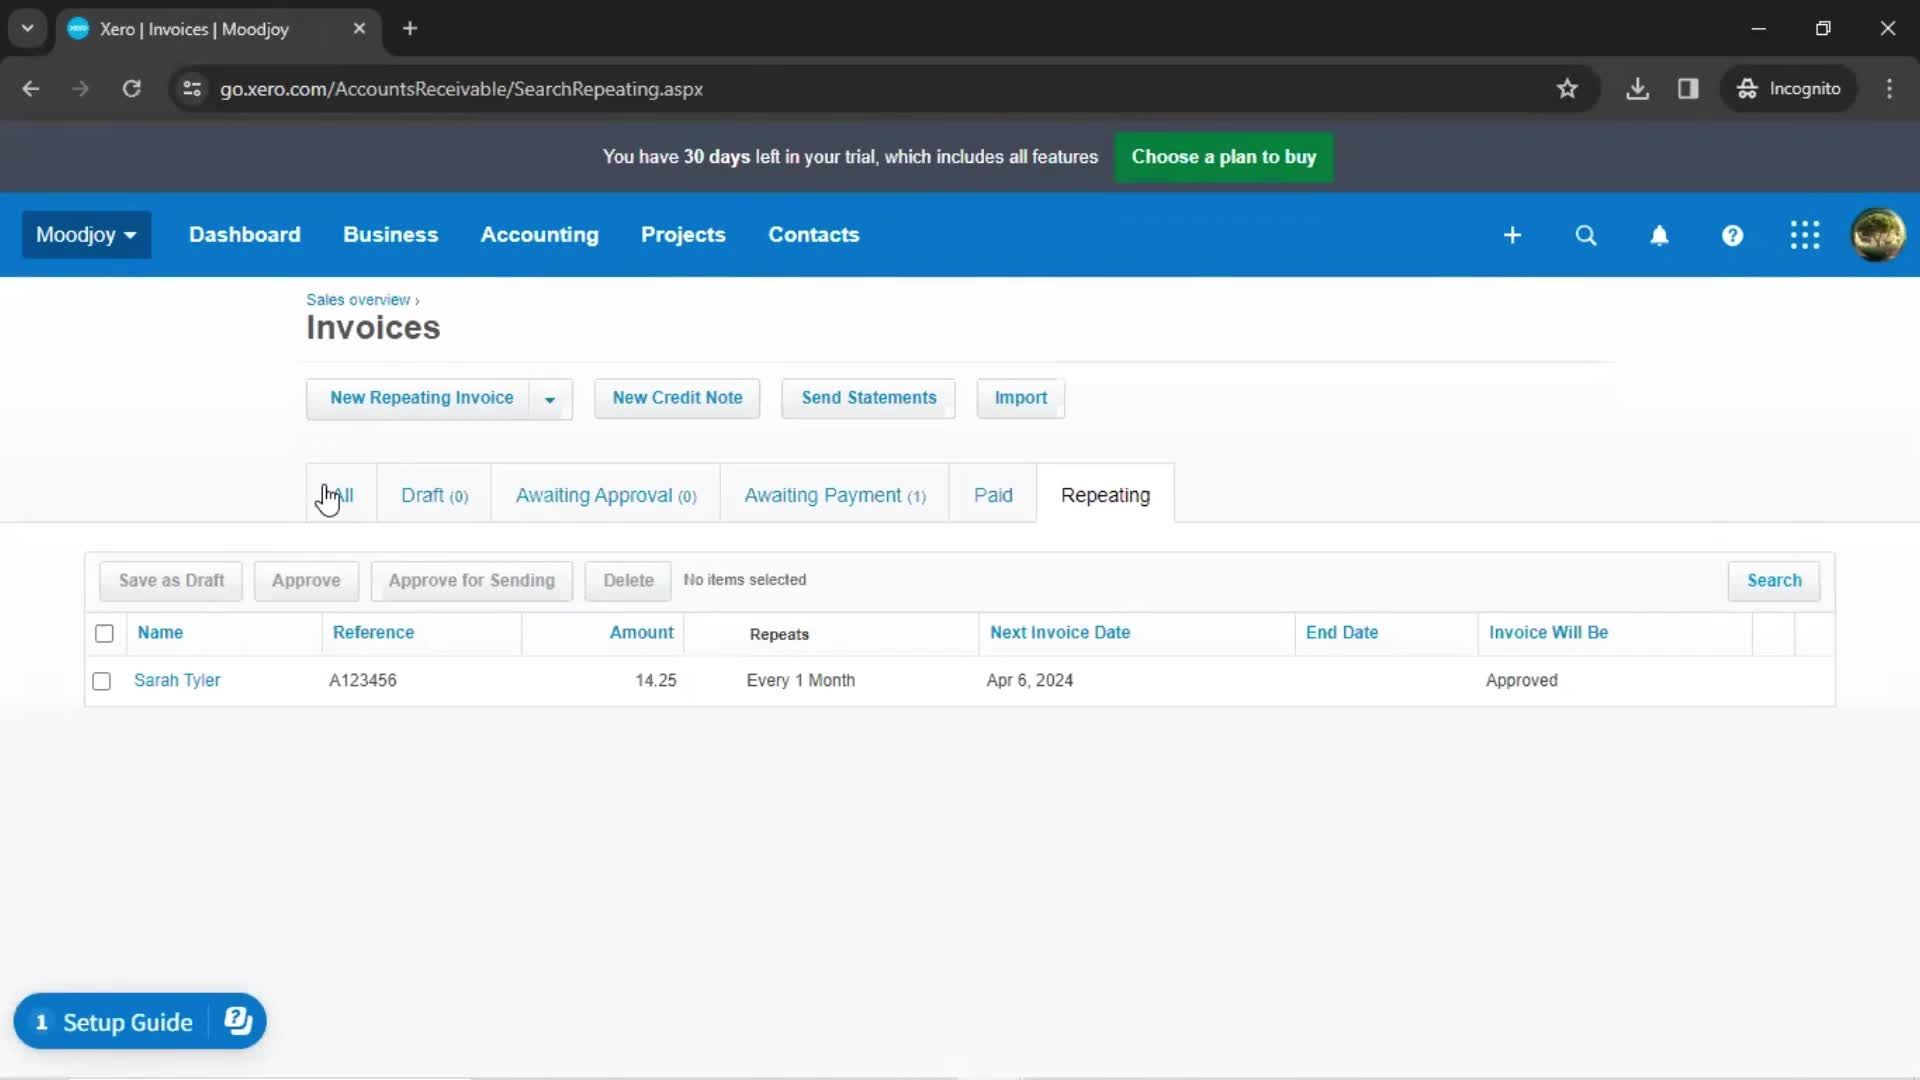Reload the page
This screenshot has width=1920, height=1080.
(131, 88)
